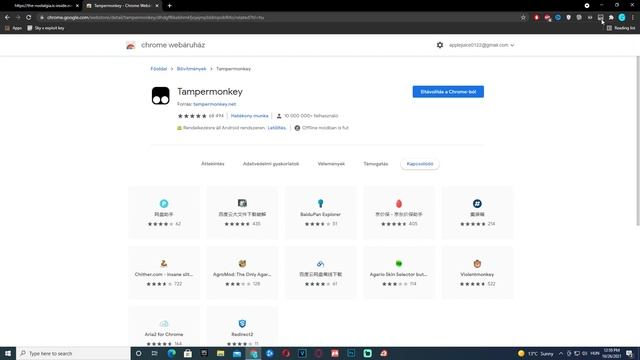The width and height of the screenshot is (640, 360).
Task: Open the Mail app from taskbar
Action: pos(237,353)
